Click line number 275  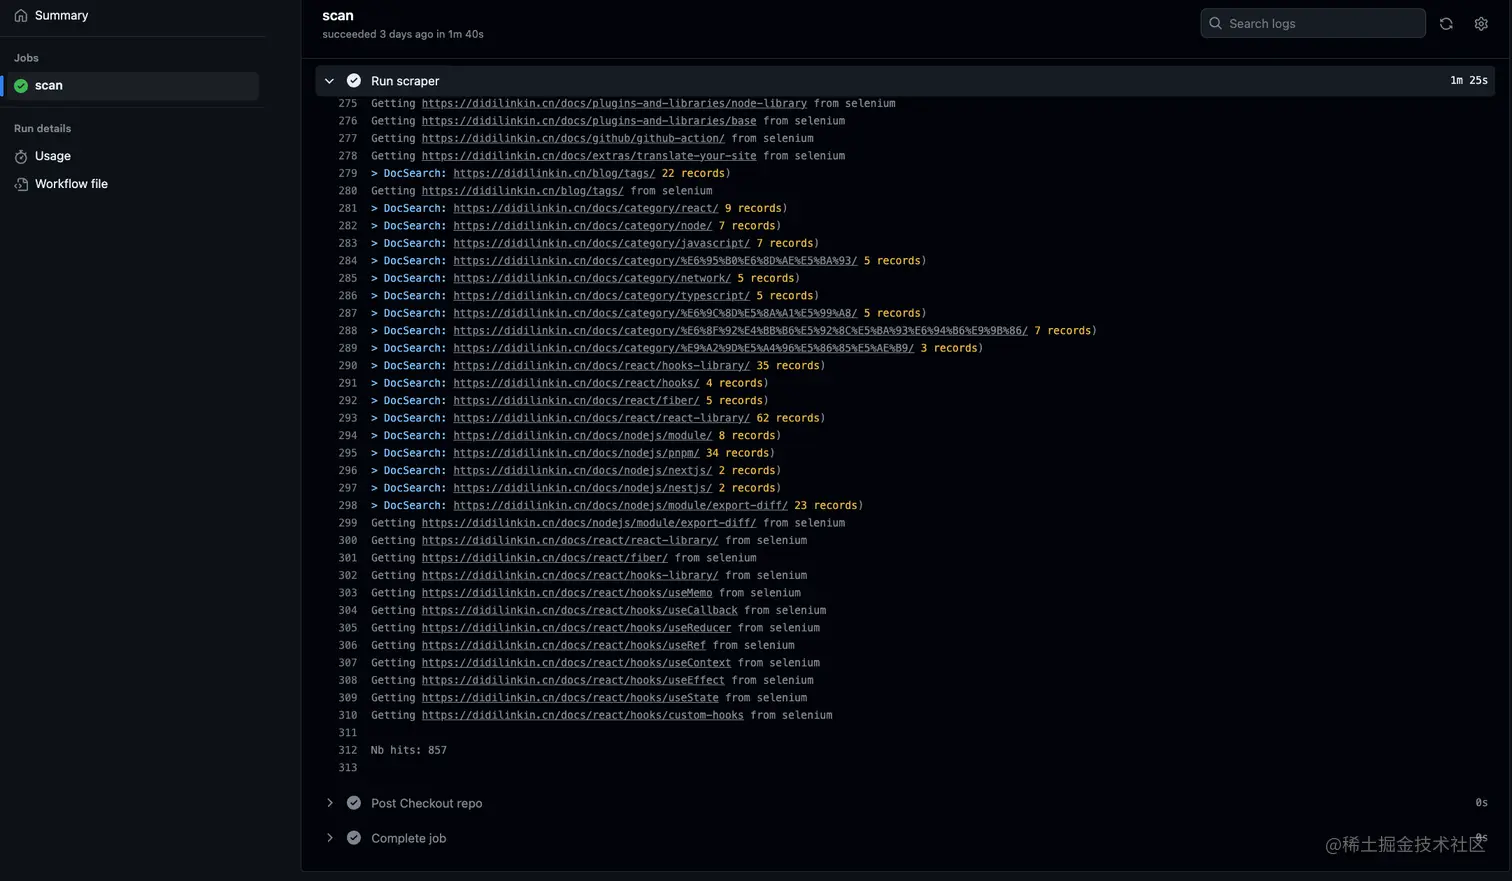pyautogui.click(x=347, y=103)
